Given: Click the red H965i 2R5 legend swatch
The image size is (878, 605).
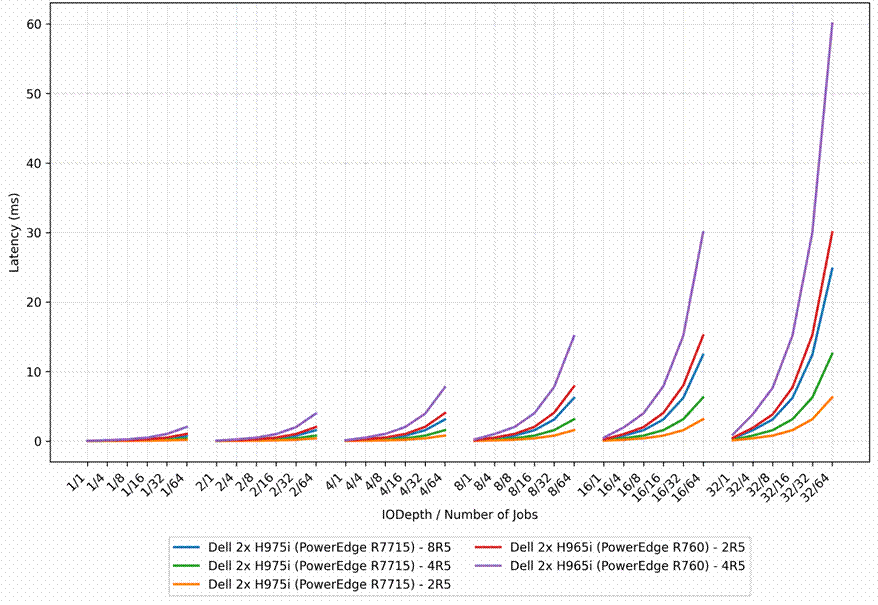Looking at the screenshot, I should [488, 547].
